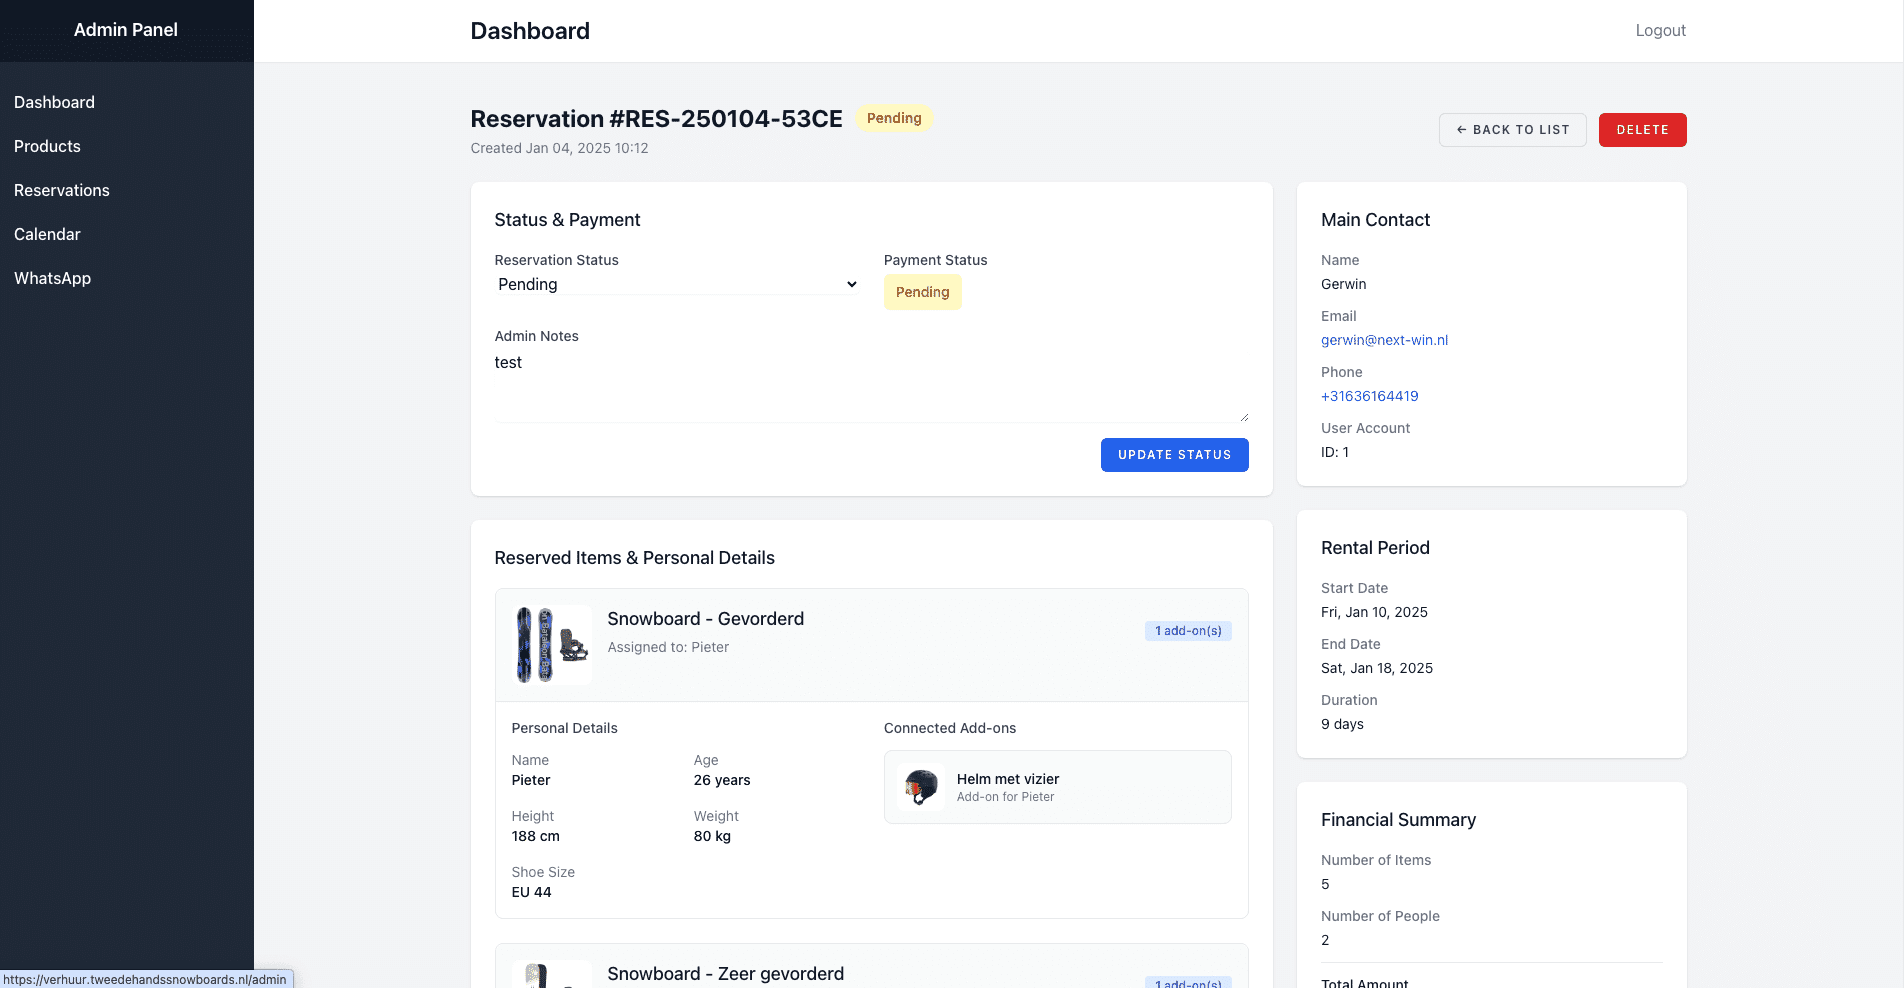The width and height of the screenshot is (1904, 988).
Task: Click the dropdown chevron next to Pending
Action: (x=851, y=284)
